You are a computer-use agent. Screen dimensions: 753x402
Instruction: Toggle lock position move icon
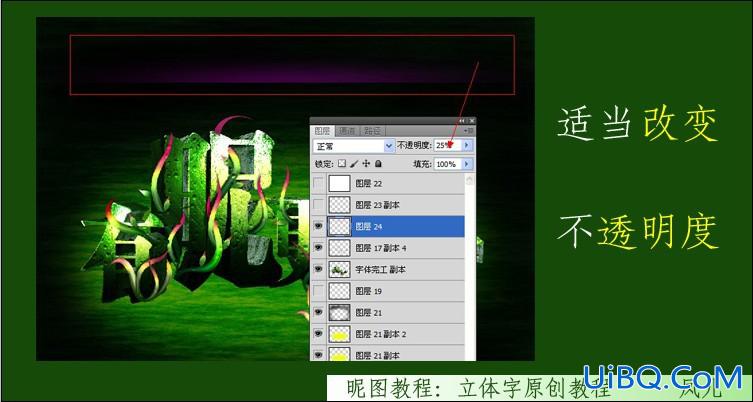[366, 164]
